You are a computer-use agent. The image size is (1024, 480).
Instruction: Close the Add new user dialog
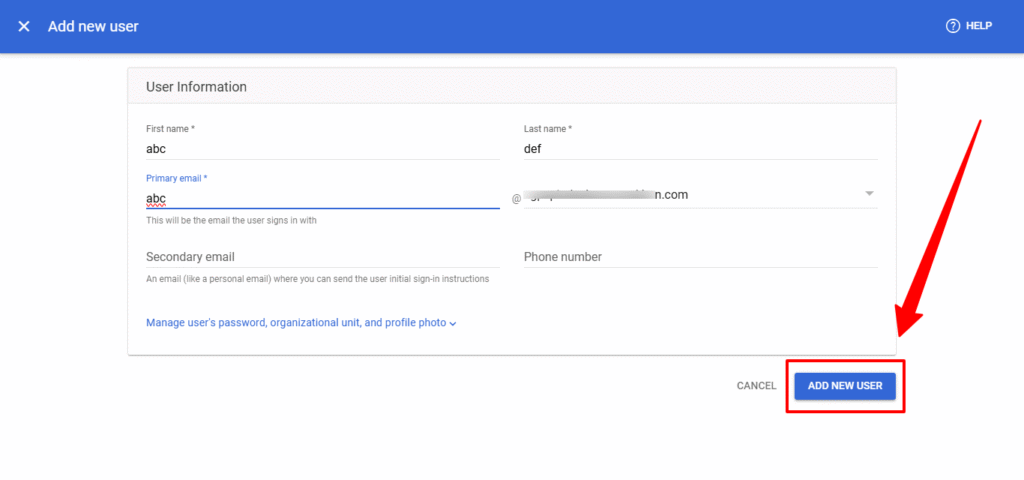(x=24, y=26)
